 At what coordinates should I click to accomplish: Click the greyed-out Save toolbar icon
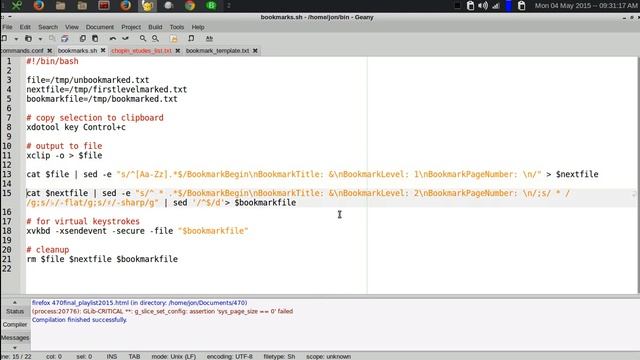pyautogui.click(x=52, y=38)
